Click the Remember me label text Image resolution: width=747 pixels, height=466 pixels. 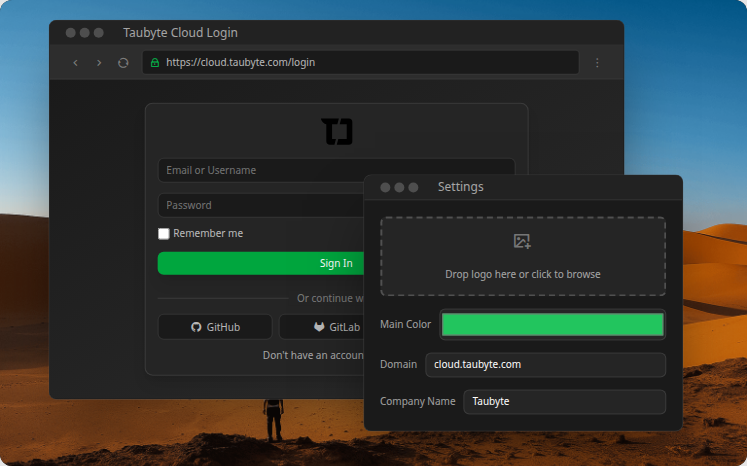[x=208, y=233]
